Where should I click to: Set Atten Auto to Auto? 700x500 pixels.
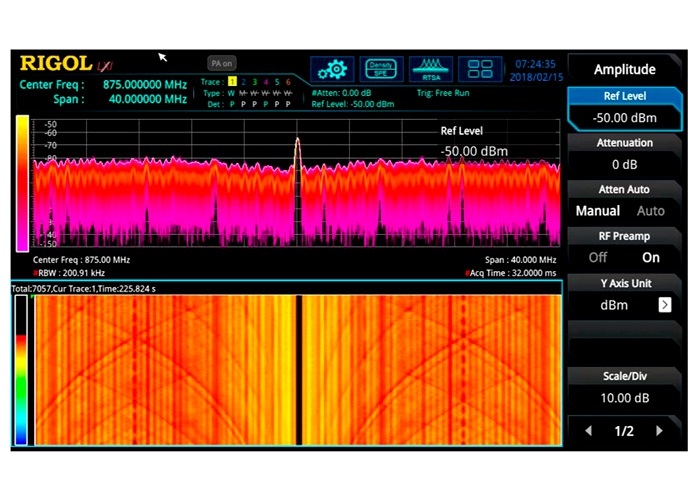tap(651, 211)
